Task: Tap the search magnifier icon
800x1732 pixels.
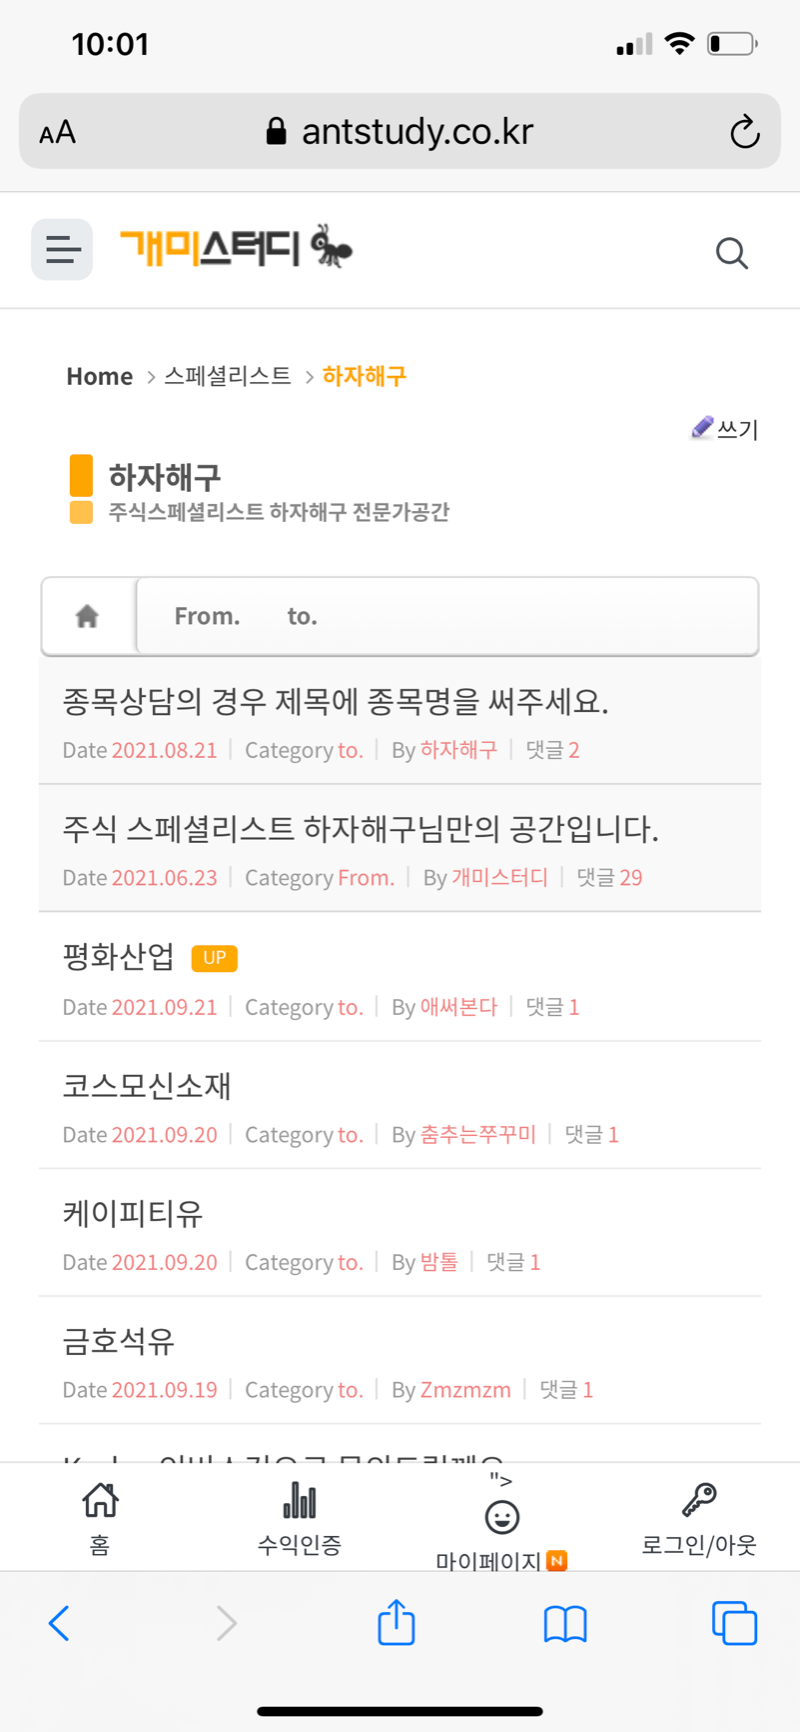Action: click(x=732, y=253)
